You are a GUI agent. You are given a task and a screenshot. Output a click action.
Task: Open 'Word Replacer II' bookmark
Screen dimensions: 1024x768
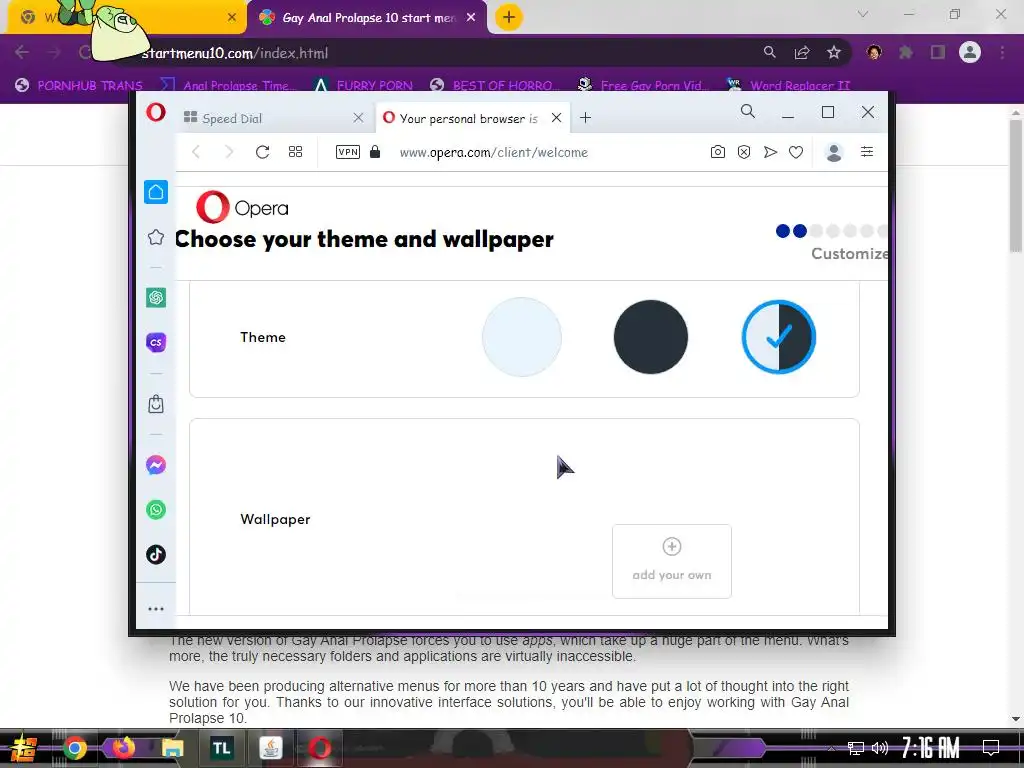click(x=788, y=86)
